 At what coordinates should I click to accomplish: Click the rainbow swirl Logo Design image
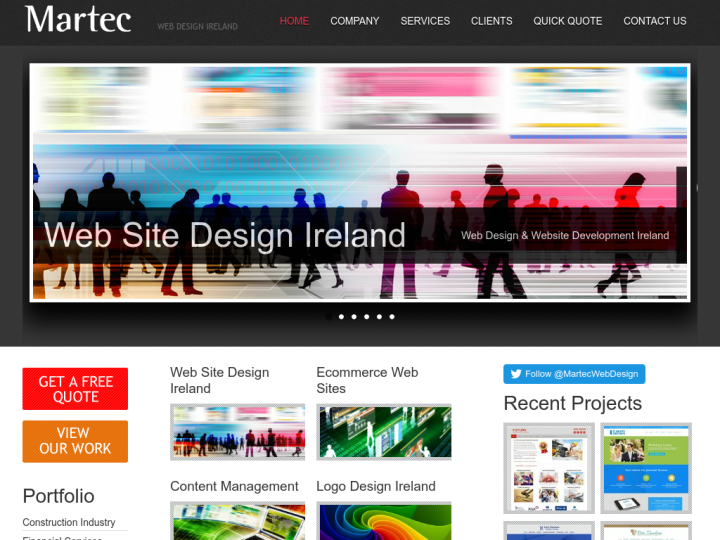(383, 522)
